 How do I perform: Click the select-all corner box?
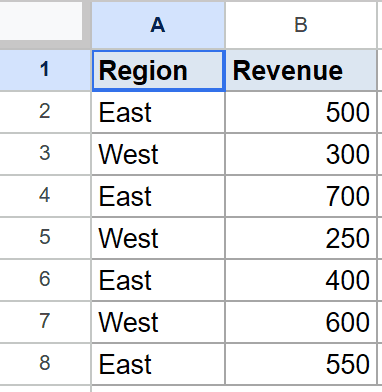(41, 21)
